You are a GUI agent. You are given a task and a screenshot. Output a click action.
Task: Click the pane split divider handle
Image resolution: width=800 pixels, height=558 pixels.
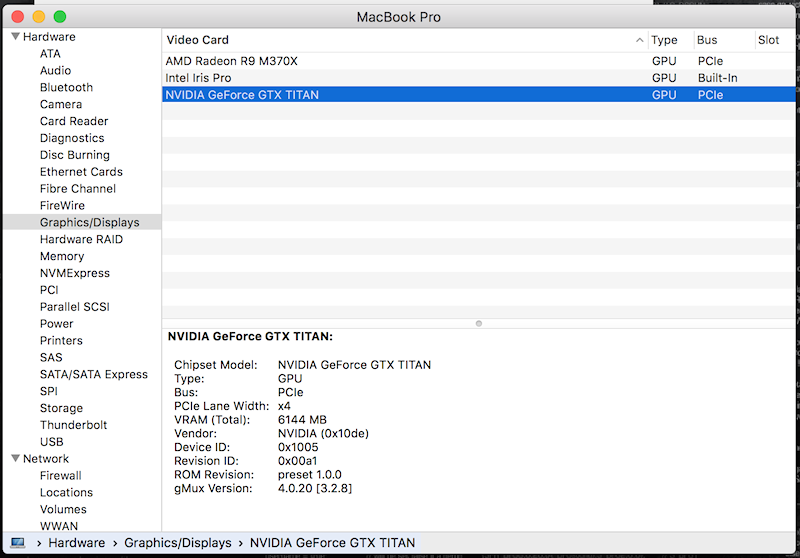point(479,323)
